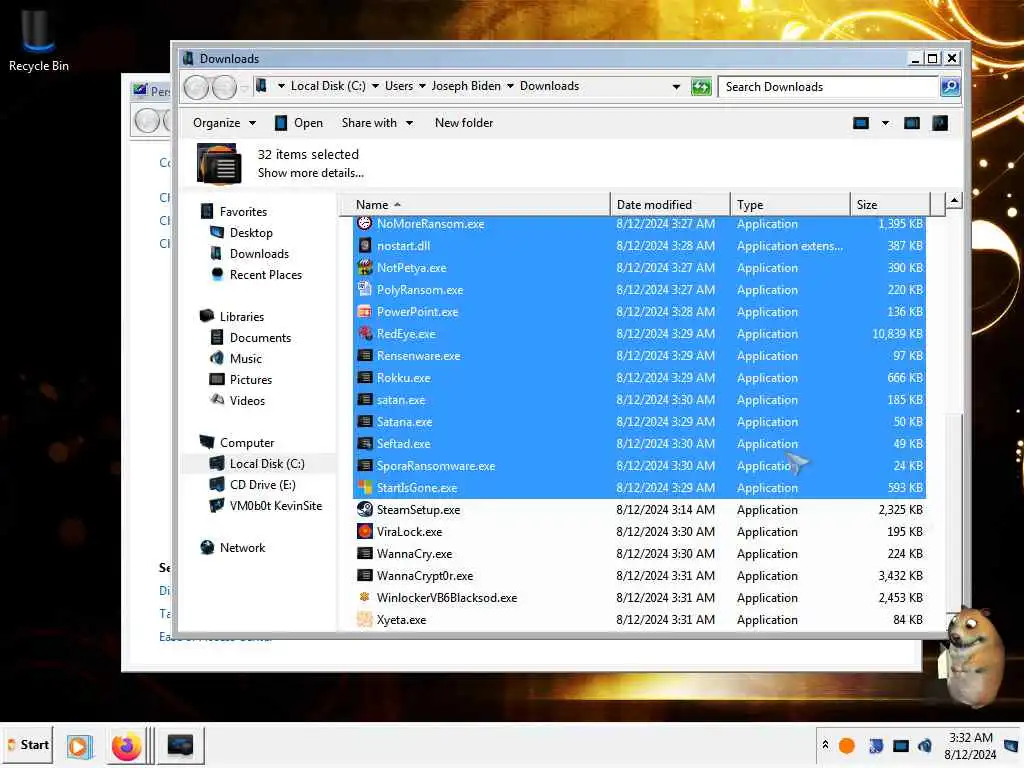Open the media player taskbar icon
The height and width of the screenshot is (768, 1024).
(79, 746)
